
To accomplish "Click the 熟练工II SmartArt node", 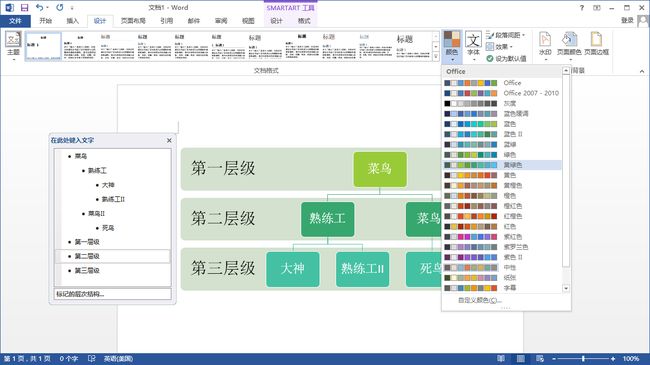I will coord(362,269).
